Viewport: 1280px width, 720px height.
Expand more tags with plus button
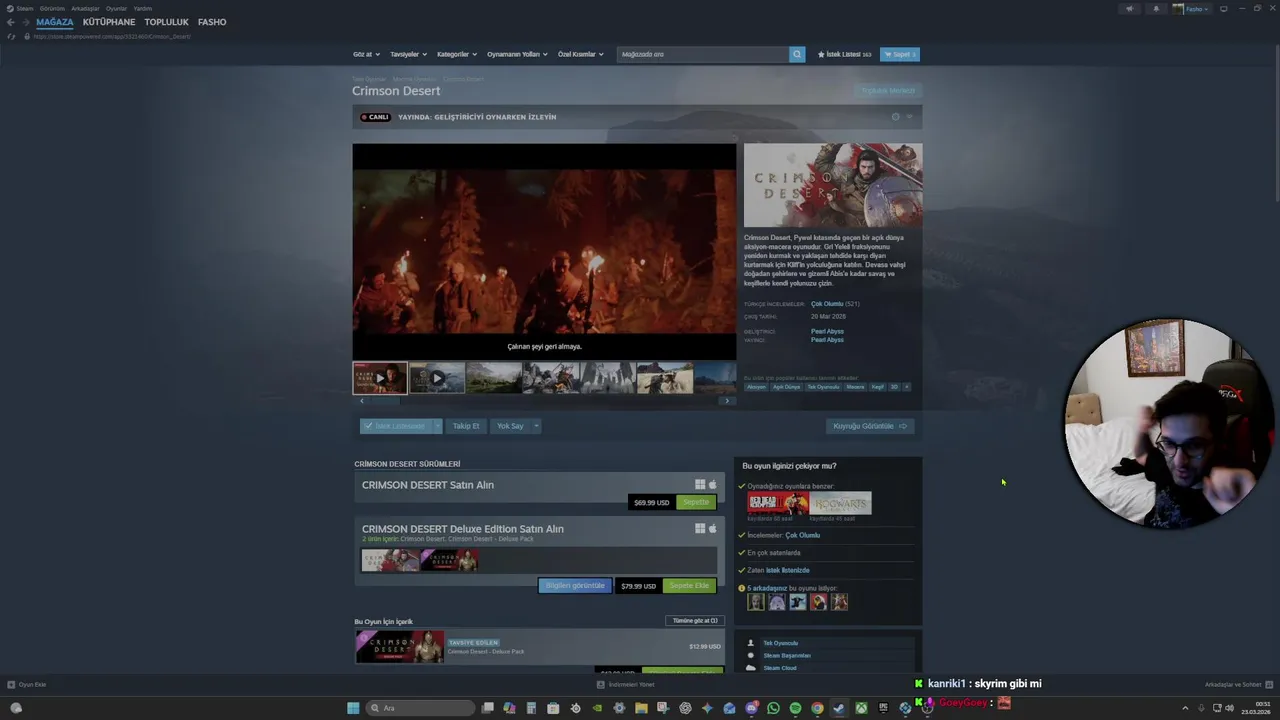pos(907,387)
